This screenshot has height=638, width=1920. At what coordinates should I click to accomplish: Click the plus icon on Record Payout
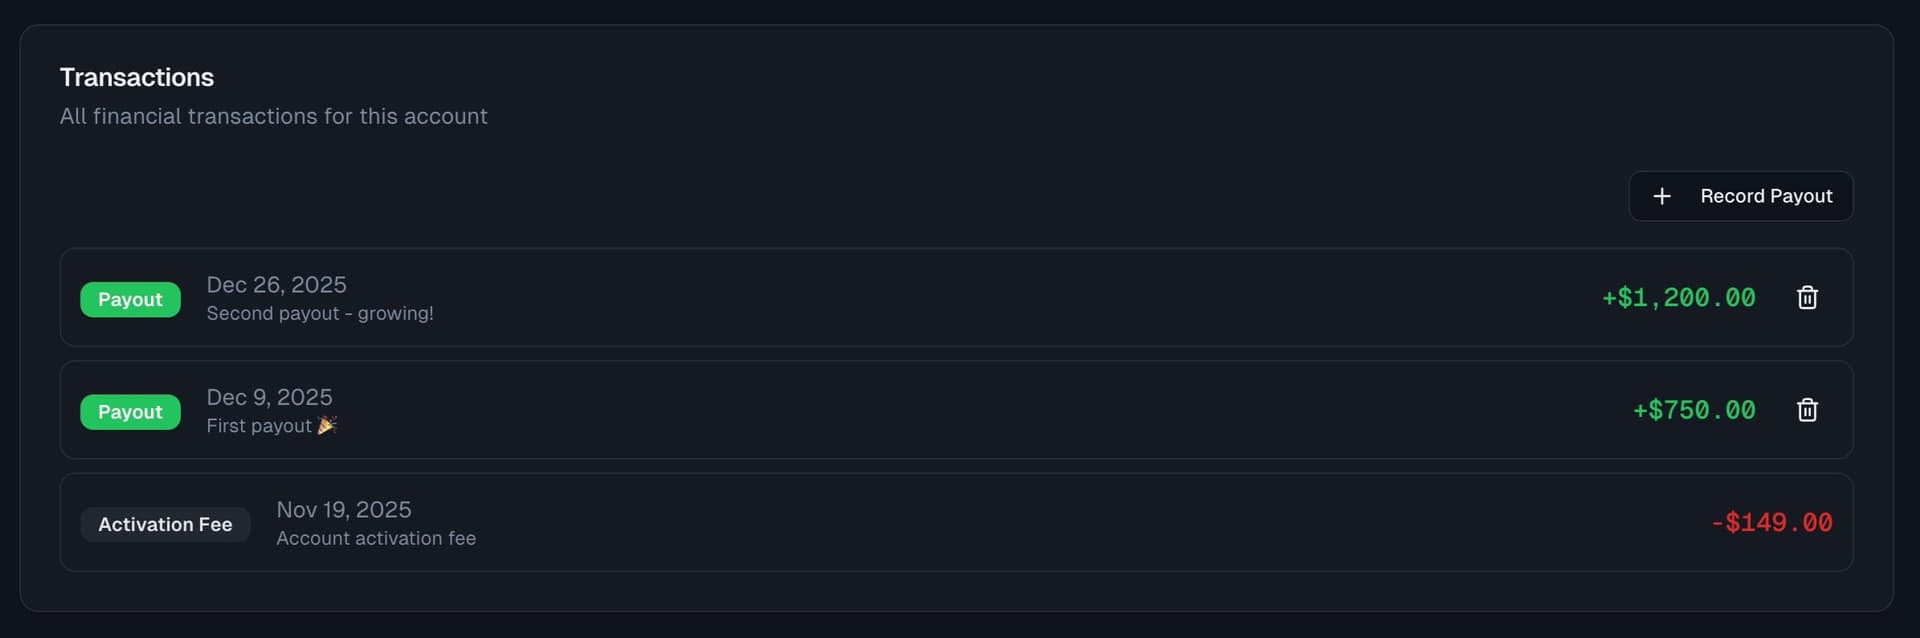[1663, 196]
